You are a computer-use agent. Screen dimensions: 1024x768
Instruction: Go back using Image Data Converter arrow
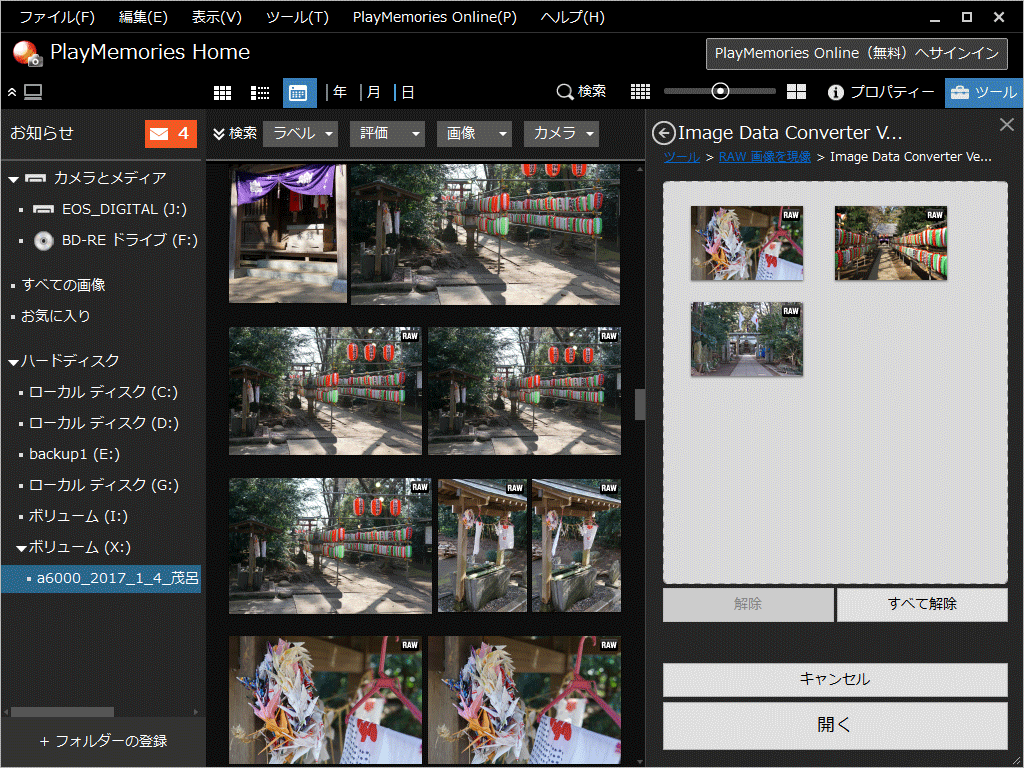[664, 133]
